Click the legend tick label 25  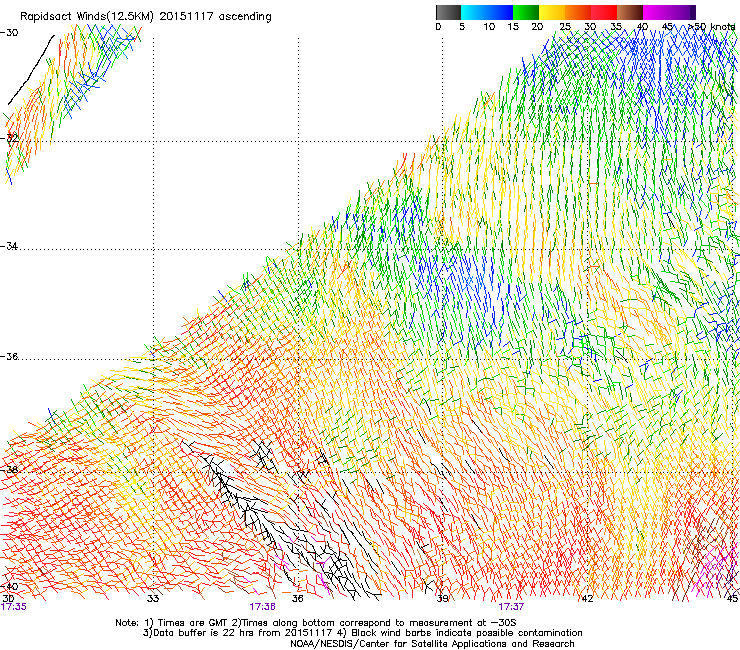pos(565,27)
